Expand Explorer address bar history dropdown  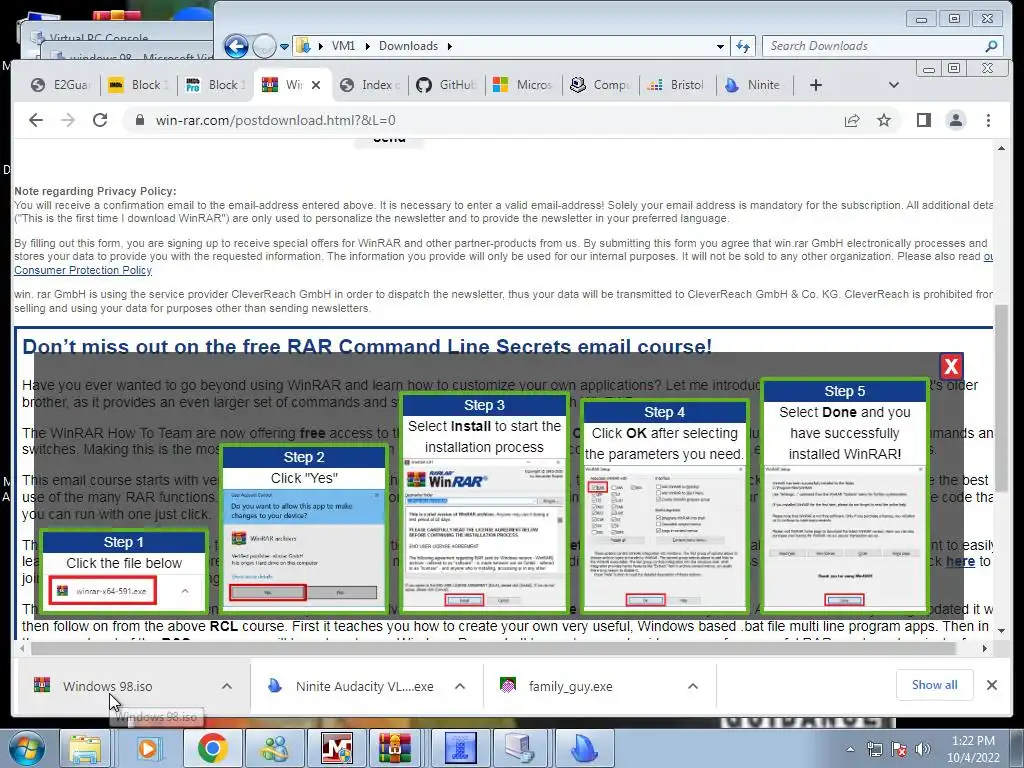click(x=720, y=46)
